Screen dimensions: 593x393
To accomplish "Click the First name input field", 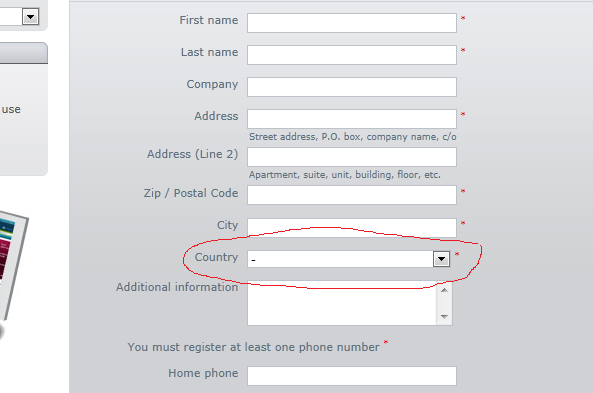I will [x=352, y=23].
